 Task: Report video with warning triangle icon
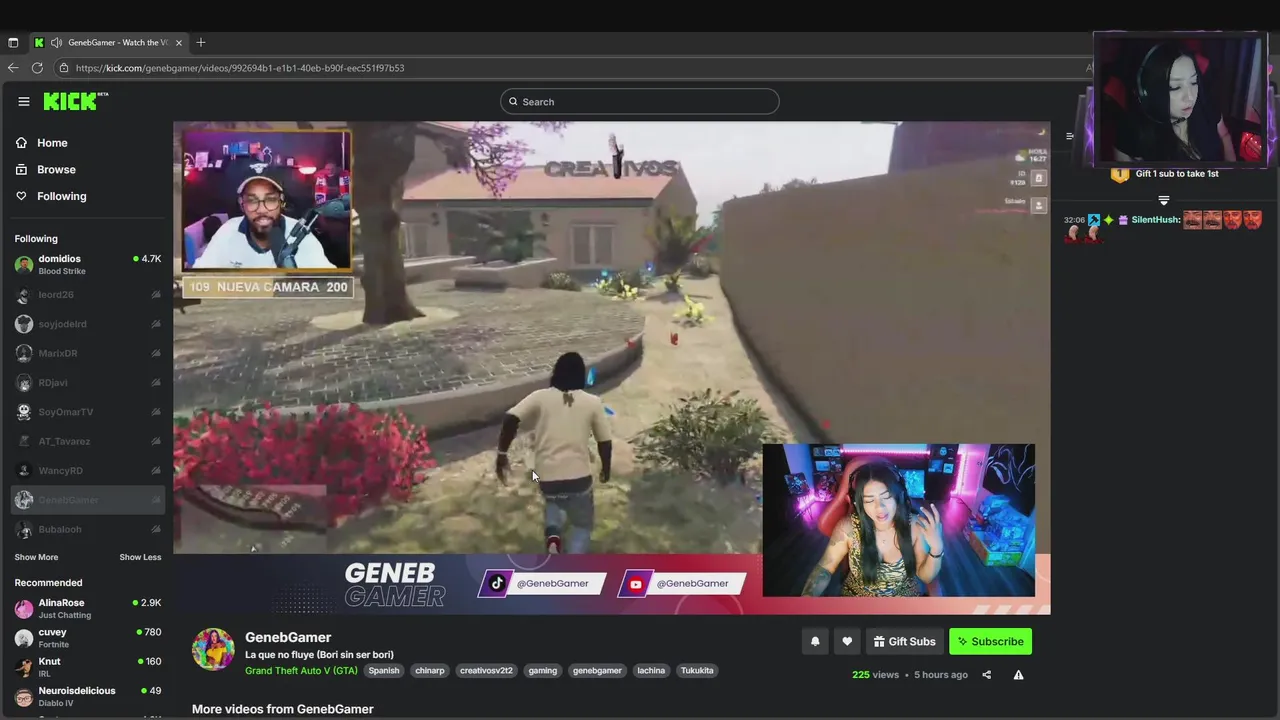tap(1018, 675)
